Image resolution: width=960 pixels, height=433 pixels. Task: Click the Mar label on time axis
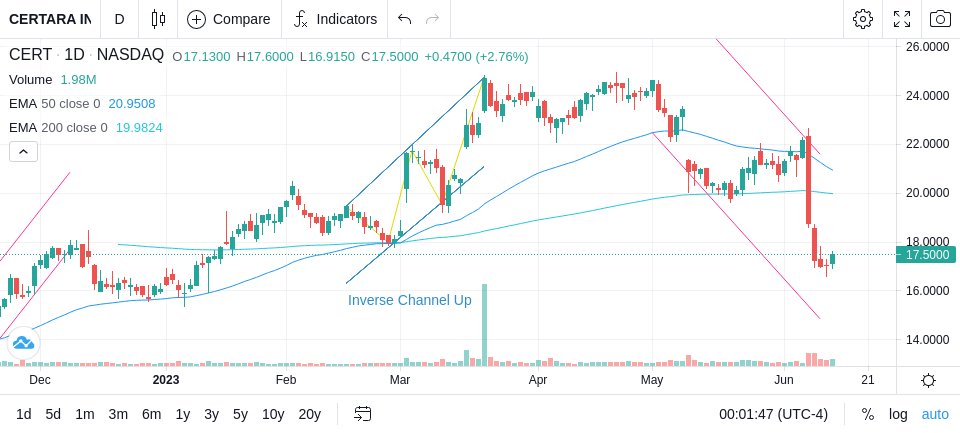point(400,380)
